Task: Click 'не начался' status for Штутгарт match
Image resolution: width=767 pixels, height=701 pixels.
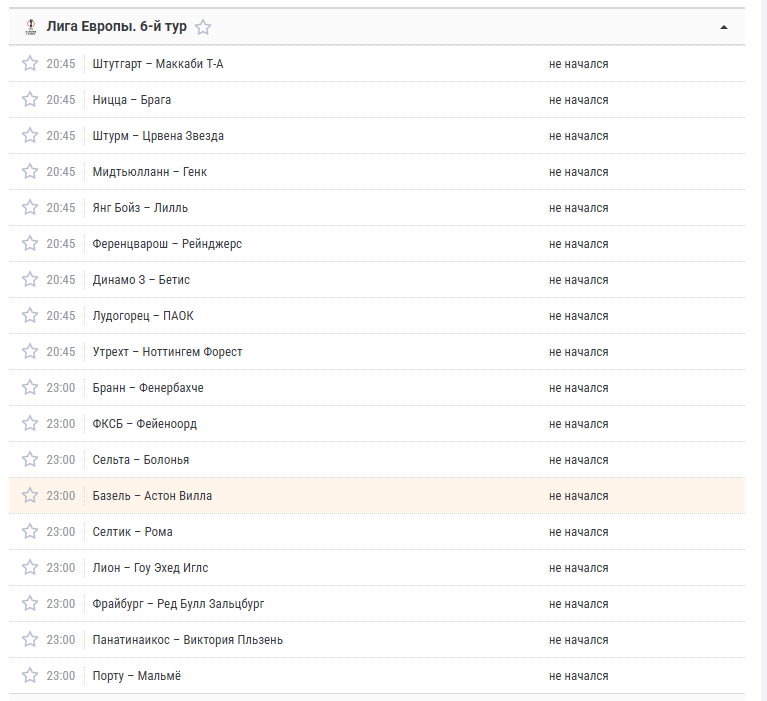Action: tap(578, 64)
